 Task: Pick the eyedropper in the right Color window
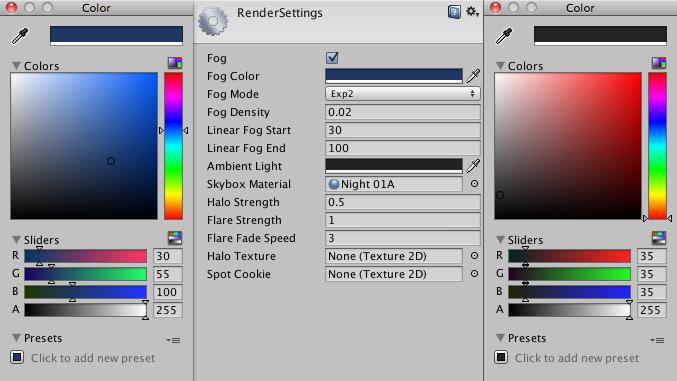[x=504, y=36]
